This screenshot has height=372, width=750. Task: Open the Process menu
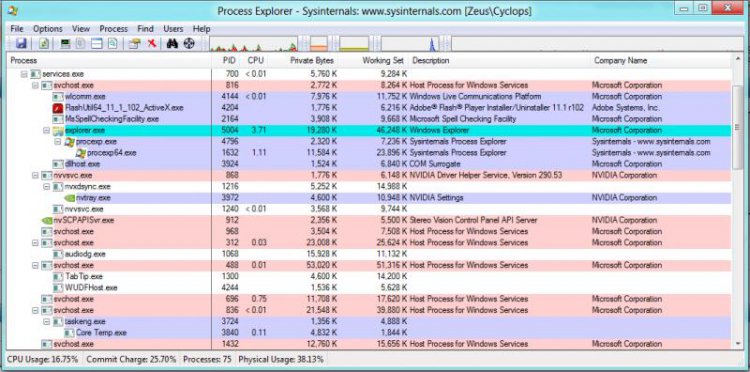coord(113,29)
